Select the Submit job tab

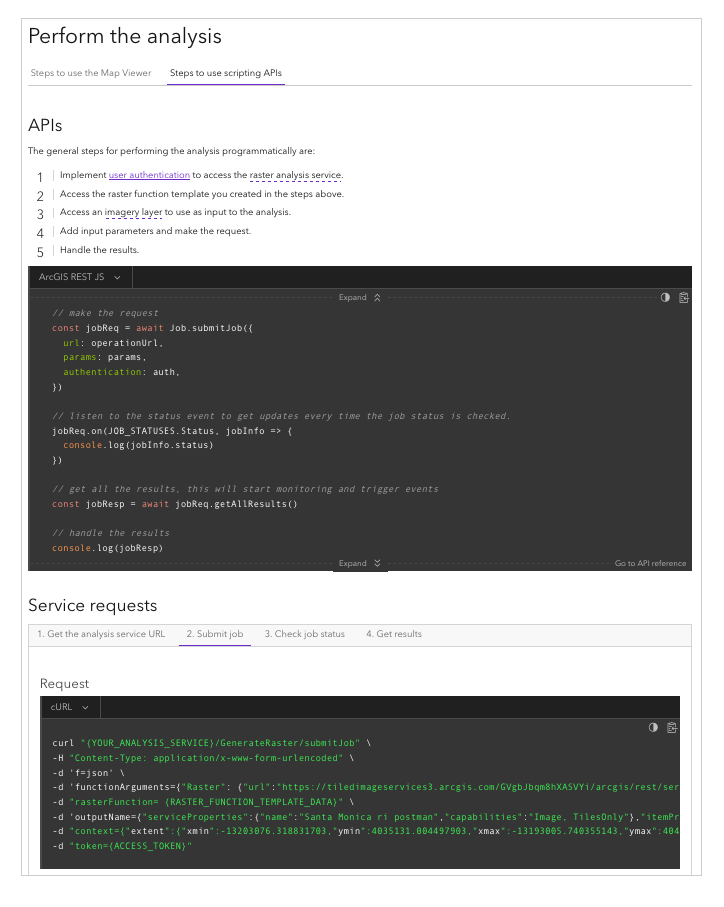[214, 633]
